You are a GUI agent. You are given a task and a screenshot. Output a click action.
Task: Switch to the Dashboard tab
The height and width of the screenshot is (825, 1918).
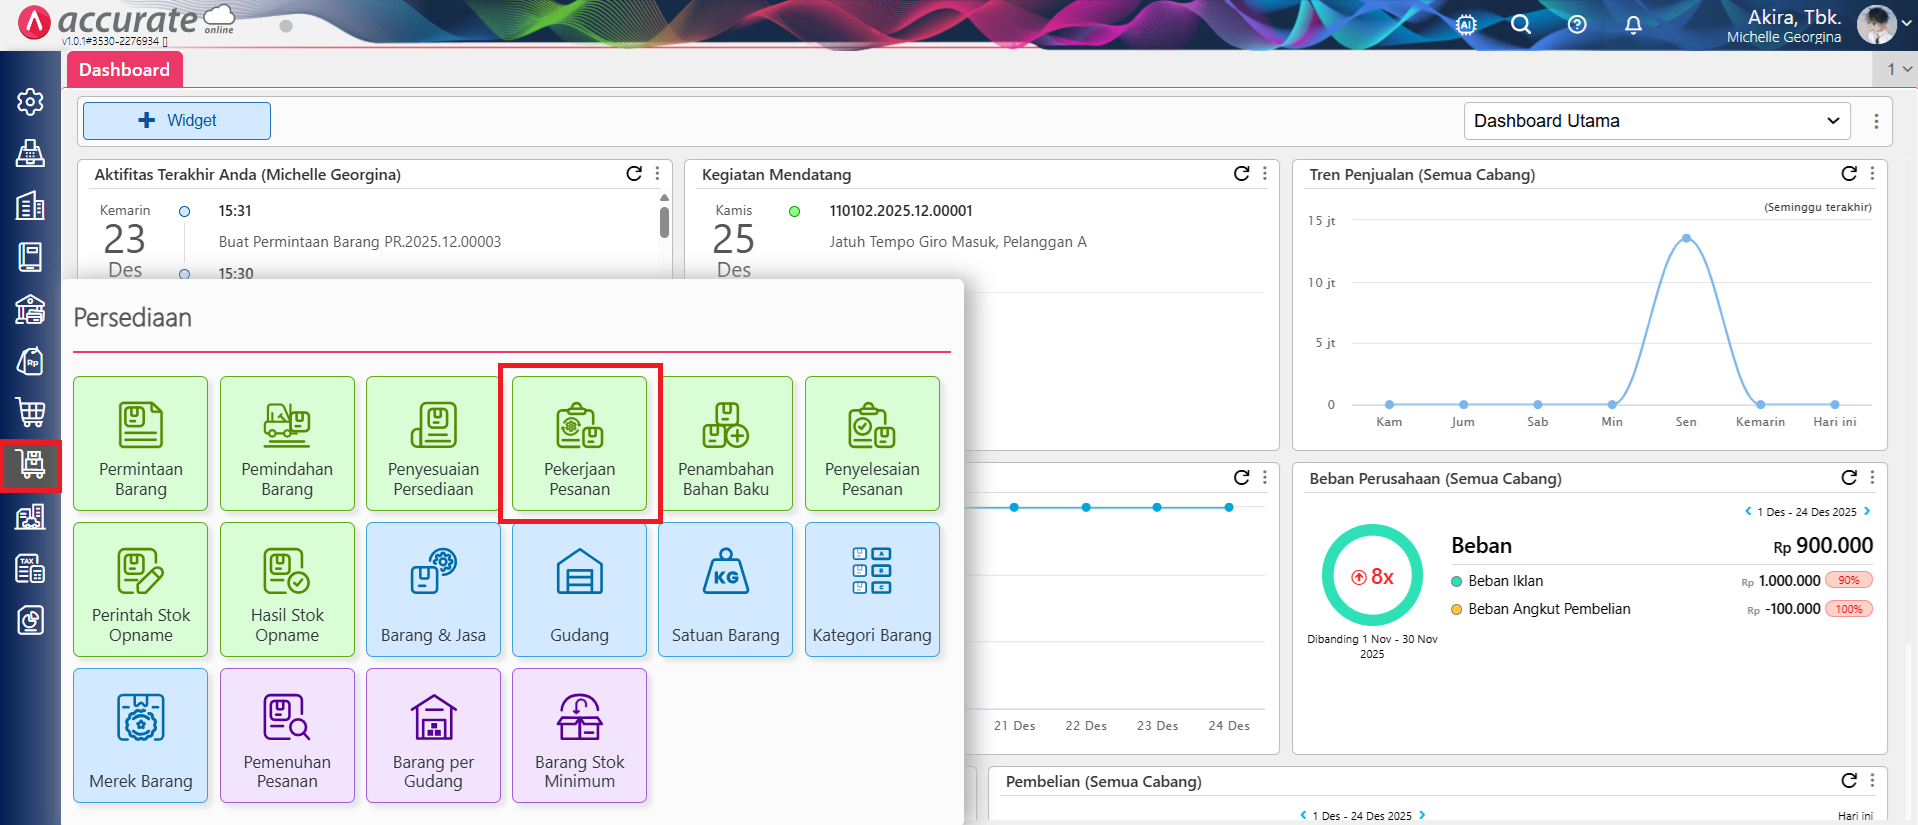[125, 70]
